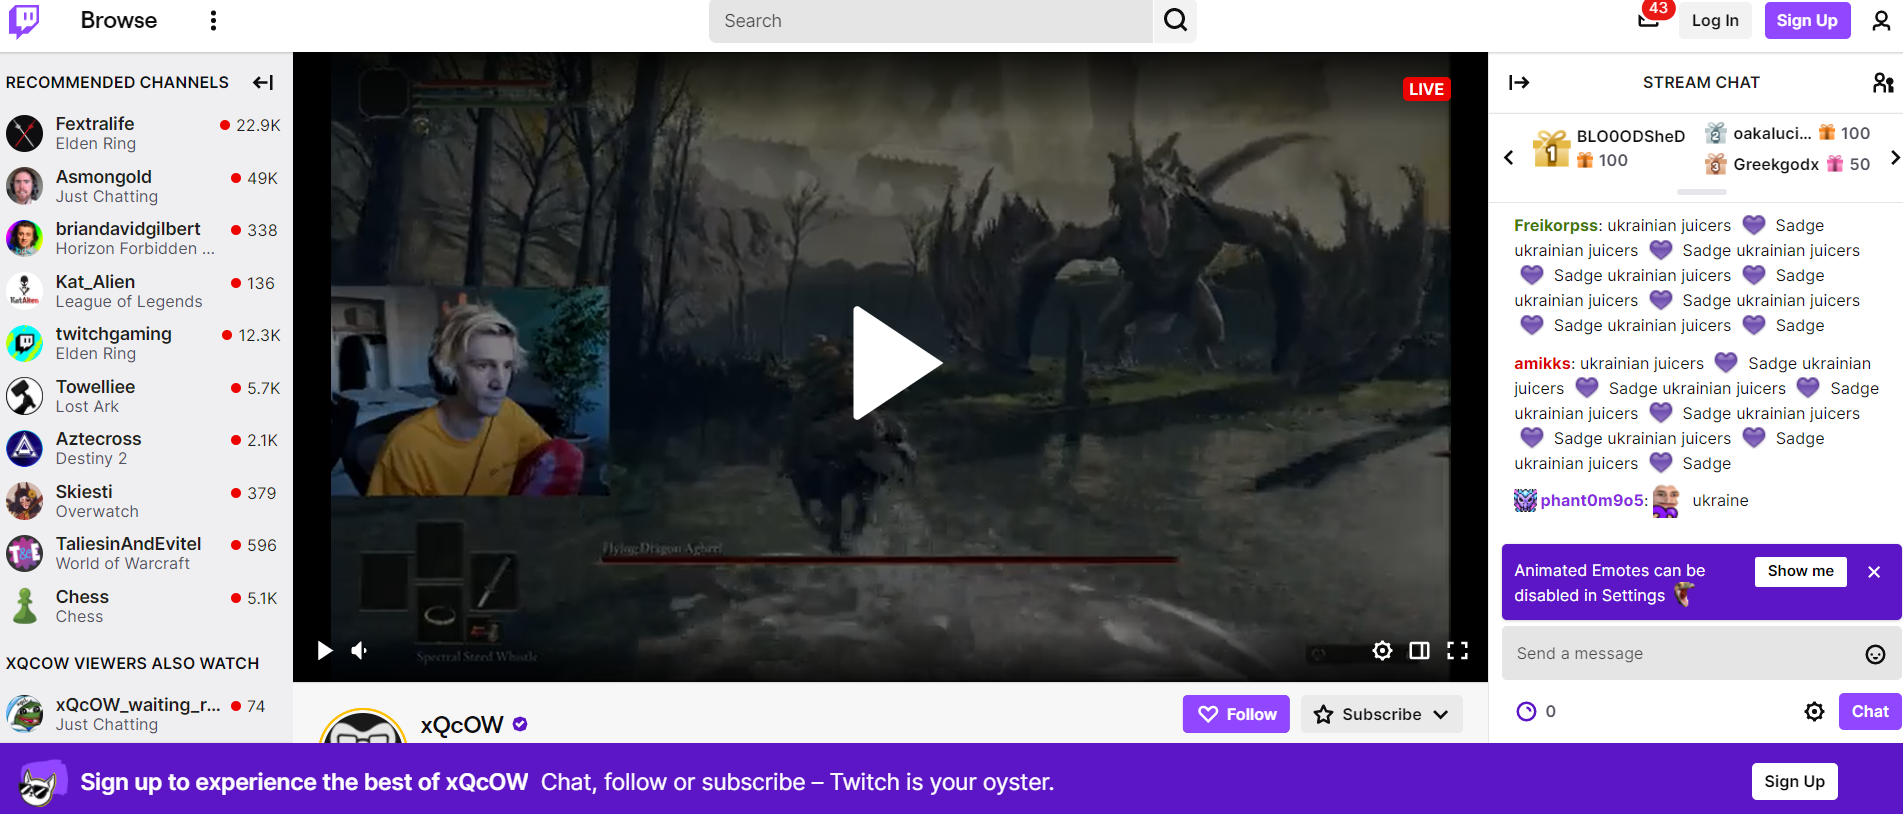The height and width of the screenshot is (814, 1903).
Task: Click Sign Up in the bottom banner
Action: [x=1794, y=782]
